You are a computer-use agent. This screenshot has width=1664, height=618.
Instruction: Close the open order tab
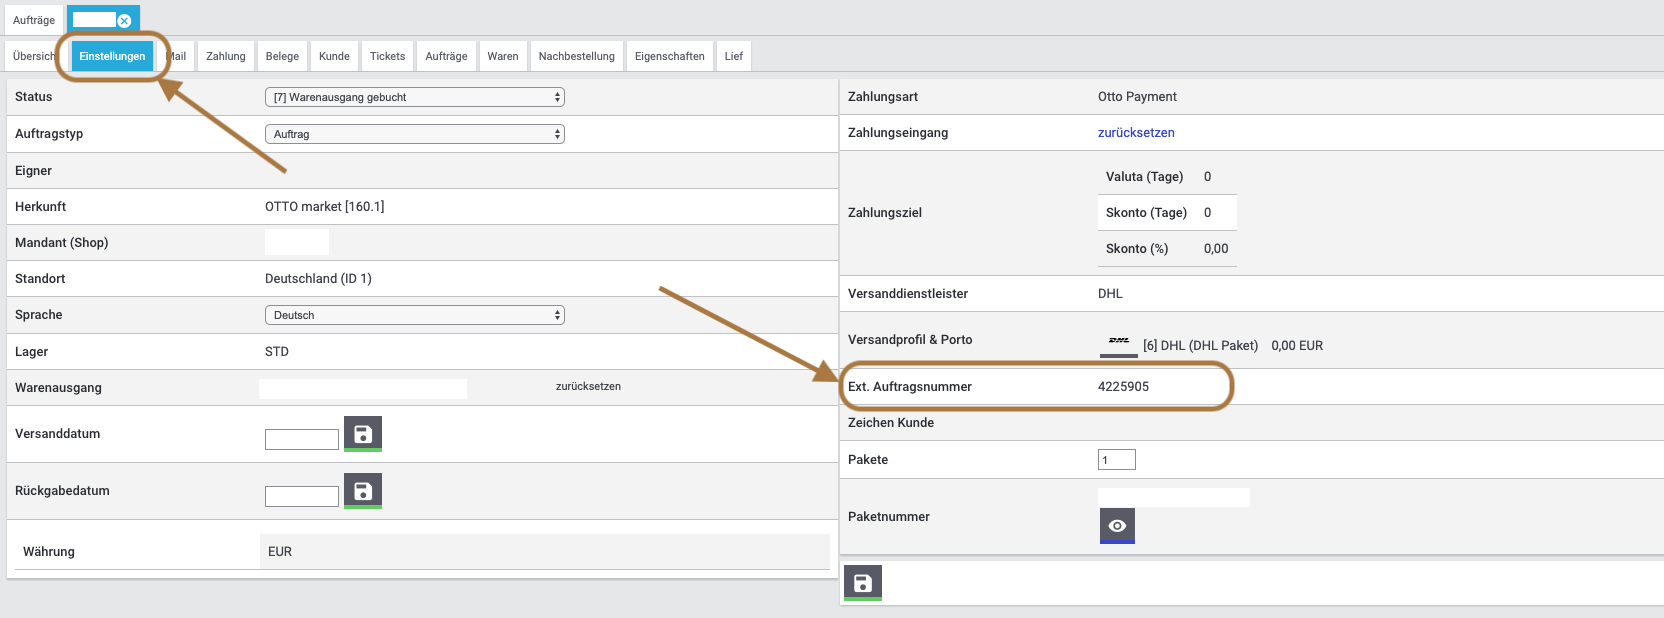(124, 21)
